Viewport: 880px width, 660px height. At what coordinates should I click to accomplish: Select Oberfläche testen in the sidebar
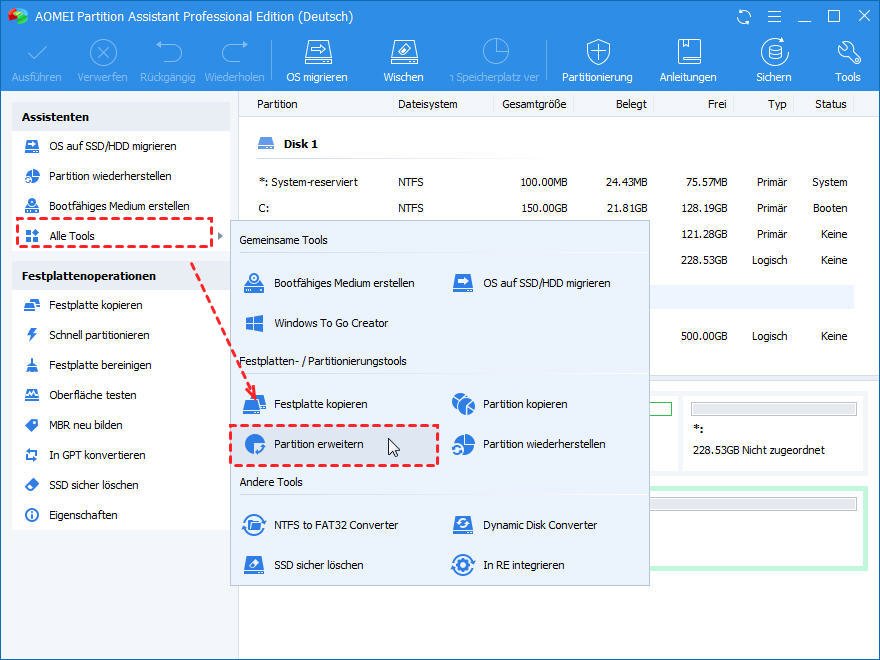coord(93,395)
